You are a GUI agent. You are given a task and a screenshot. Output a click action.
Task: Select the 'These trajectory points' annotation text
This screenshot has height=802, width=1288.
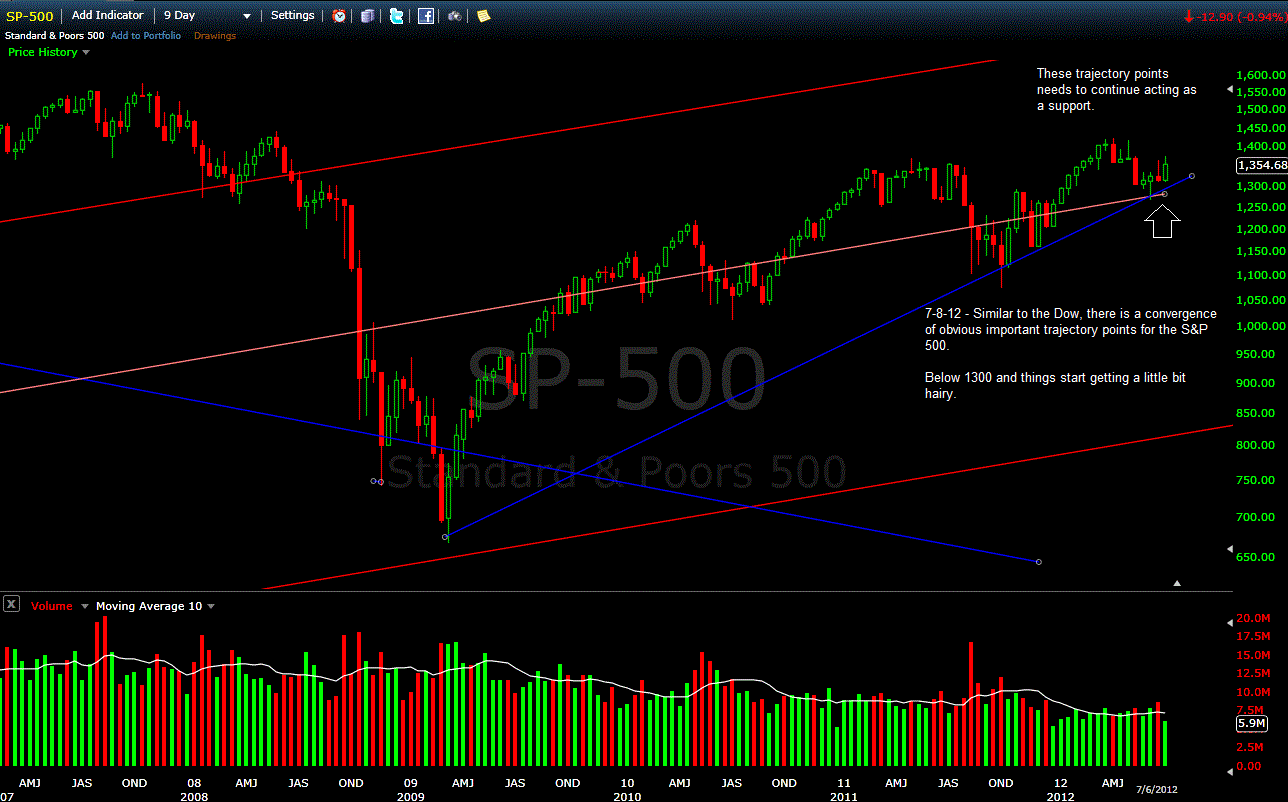1117,90
